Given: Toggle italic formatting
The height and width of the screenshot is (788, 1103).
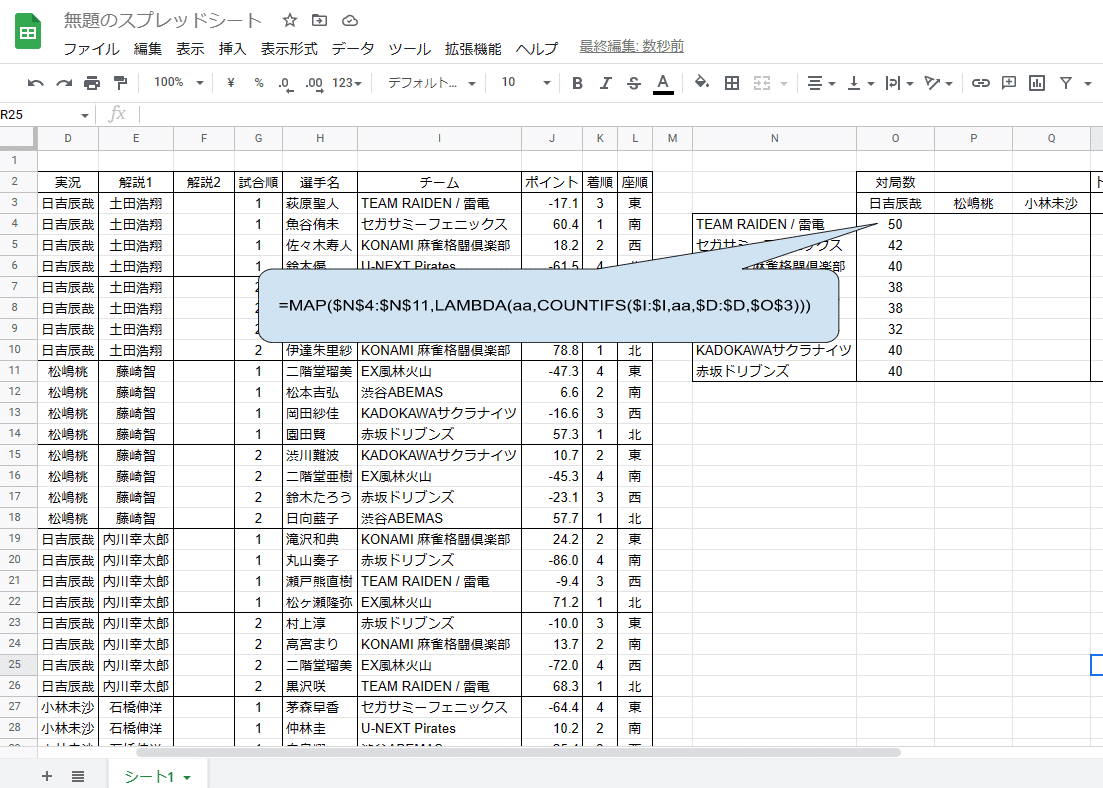Looking at the screenshot, I should [x=606, y=83].
